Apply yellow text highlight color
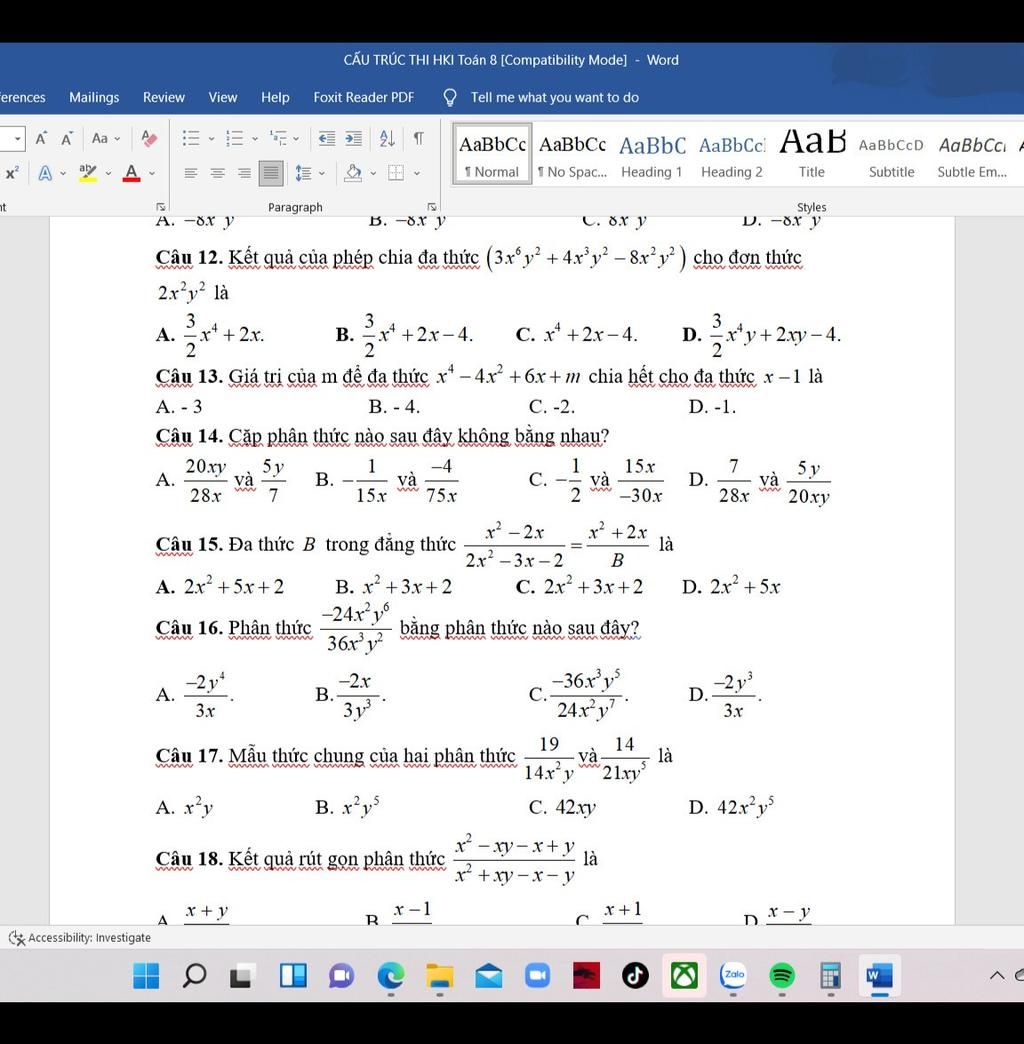The width and height of the screenshot is (1024, 1044). (x=87, y=173)
